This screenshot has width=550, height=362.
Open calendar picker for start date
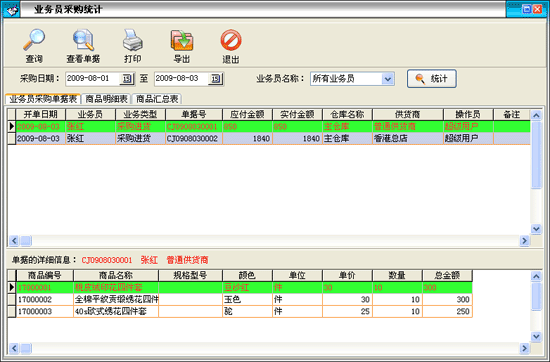pyautogui.click(x=127, y=79)
